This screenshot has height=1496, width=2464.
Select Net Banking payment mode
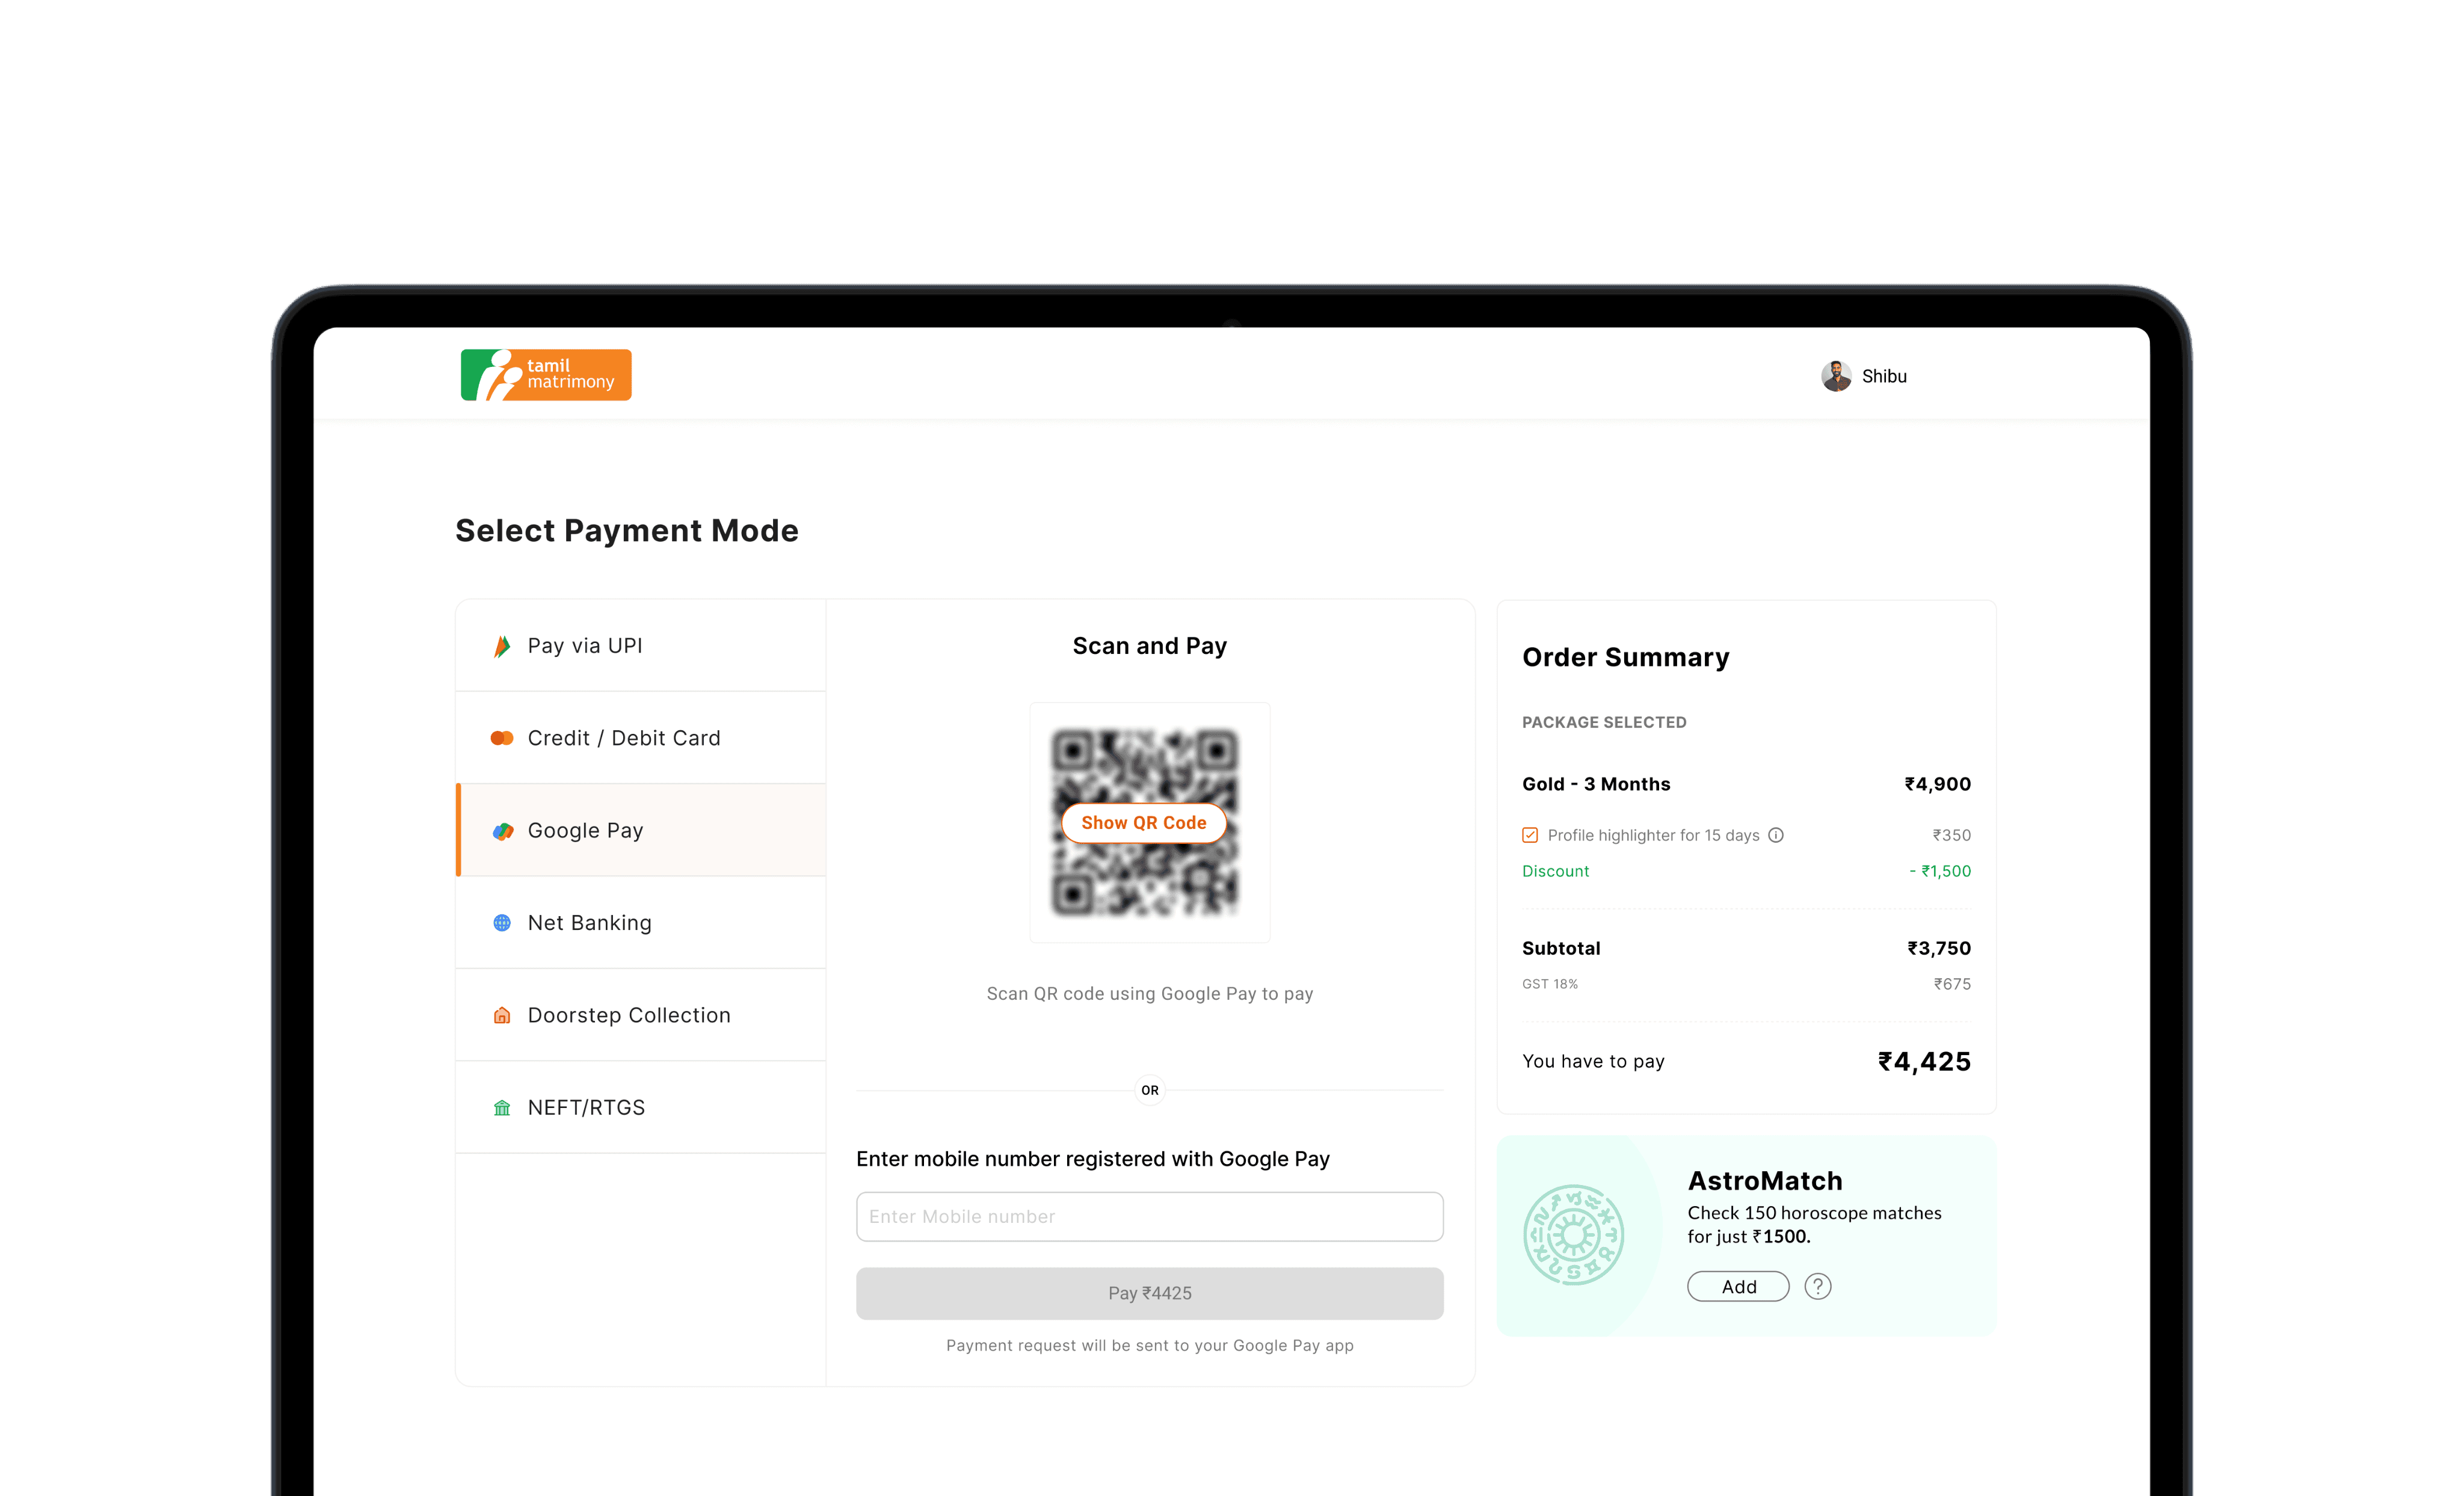coord(641,923)
